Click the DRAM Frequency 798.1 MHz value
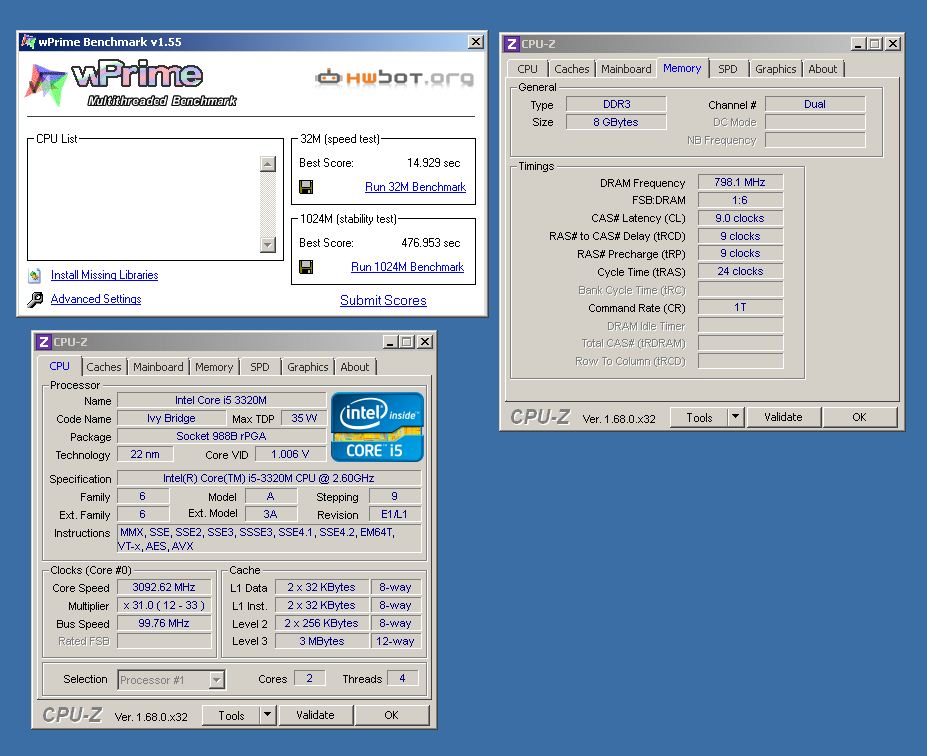This screenshot has height=756, width=927. pos(740,182)
